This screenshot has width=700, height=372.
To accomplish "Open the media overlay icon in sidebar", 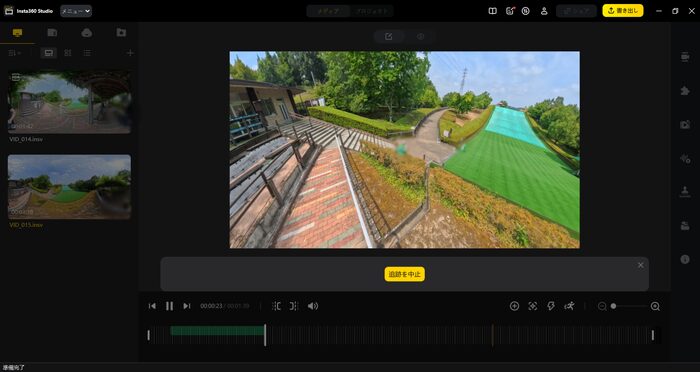I will 685,226.
